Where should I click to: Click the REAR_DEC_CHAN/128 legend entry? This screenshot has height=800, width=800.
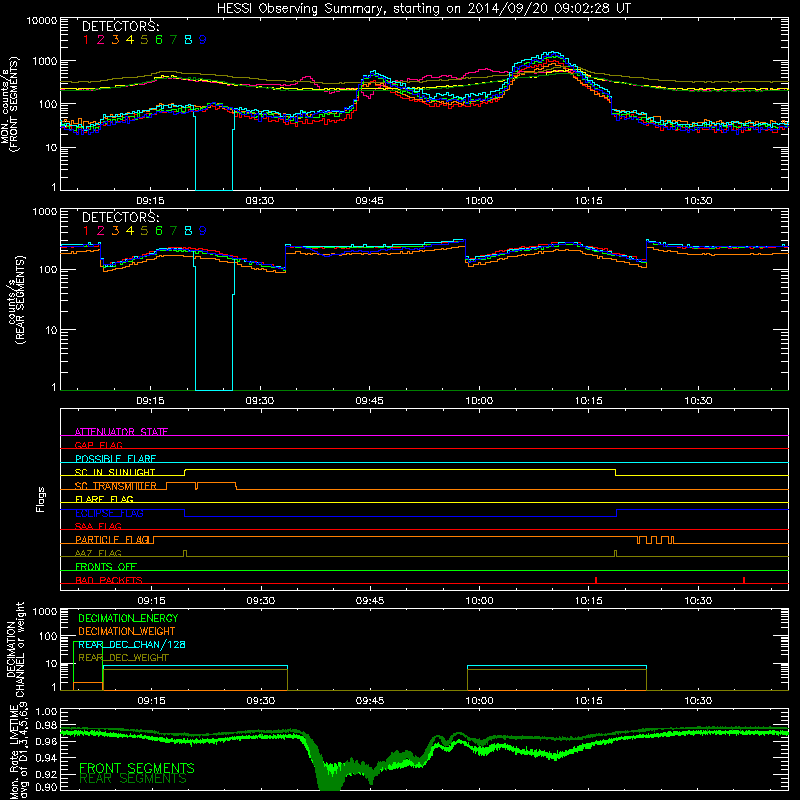[x=132, y=644]
